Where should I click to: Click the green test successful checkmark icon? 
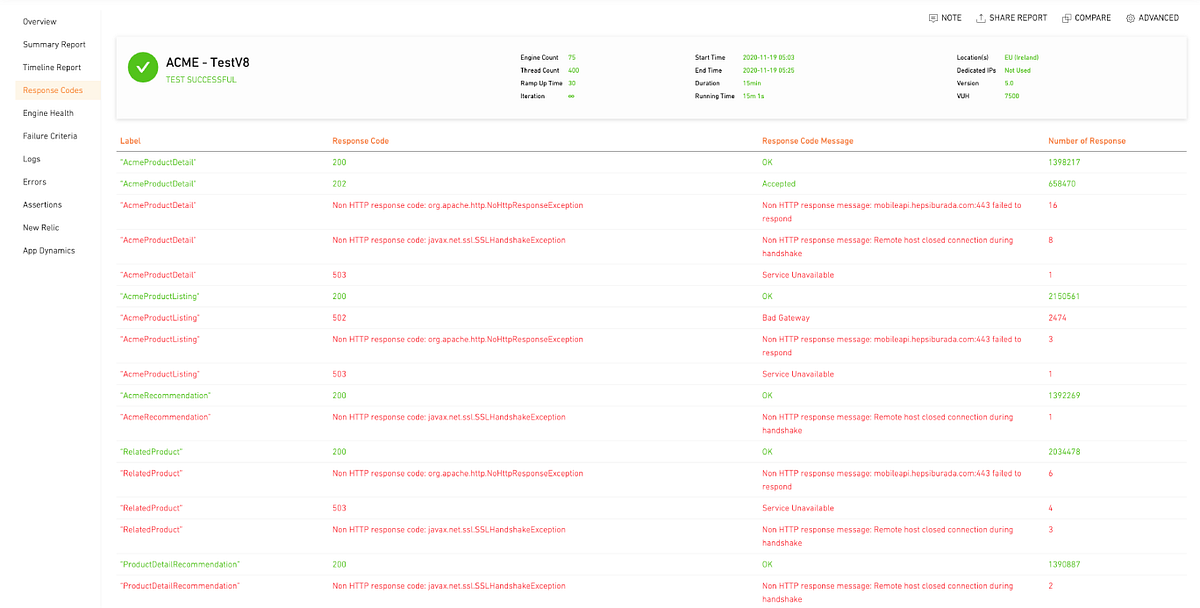click(142, 67)
